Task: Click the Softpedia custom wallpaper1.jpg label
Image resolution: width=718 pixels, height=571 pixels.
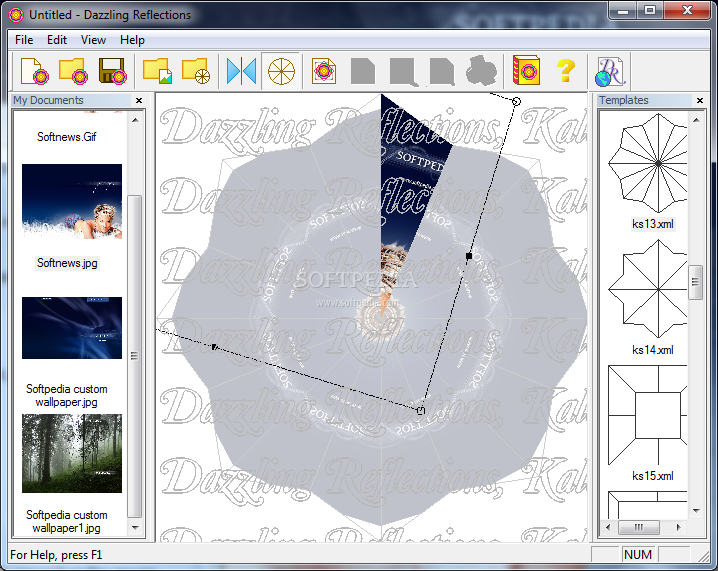Action: [67, 522]
